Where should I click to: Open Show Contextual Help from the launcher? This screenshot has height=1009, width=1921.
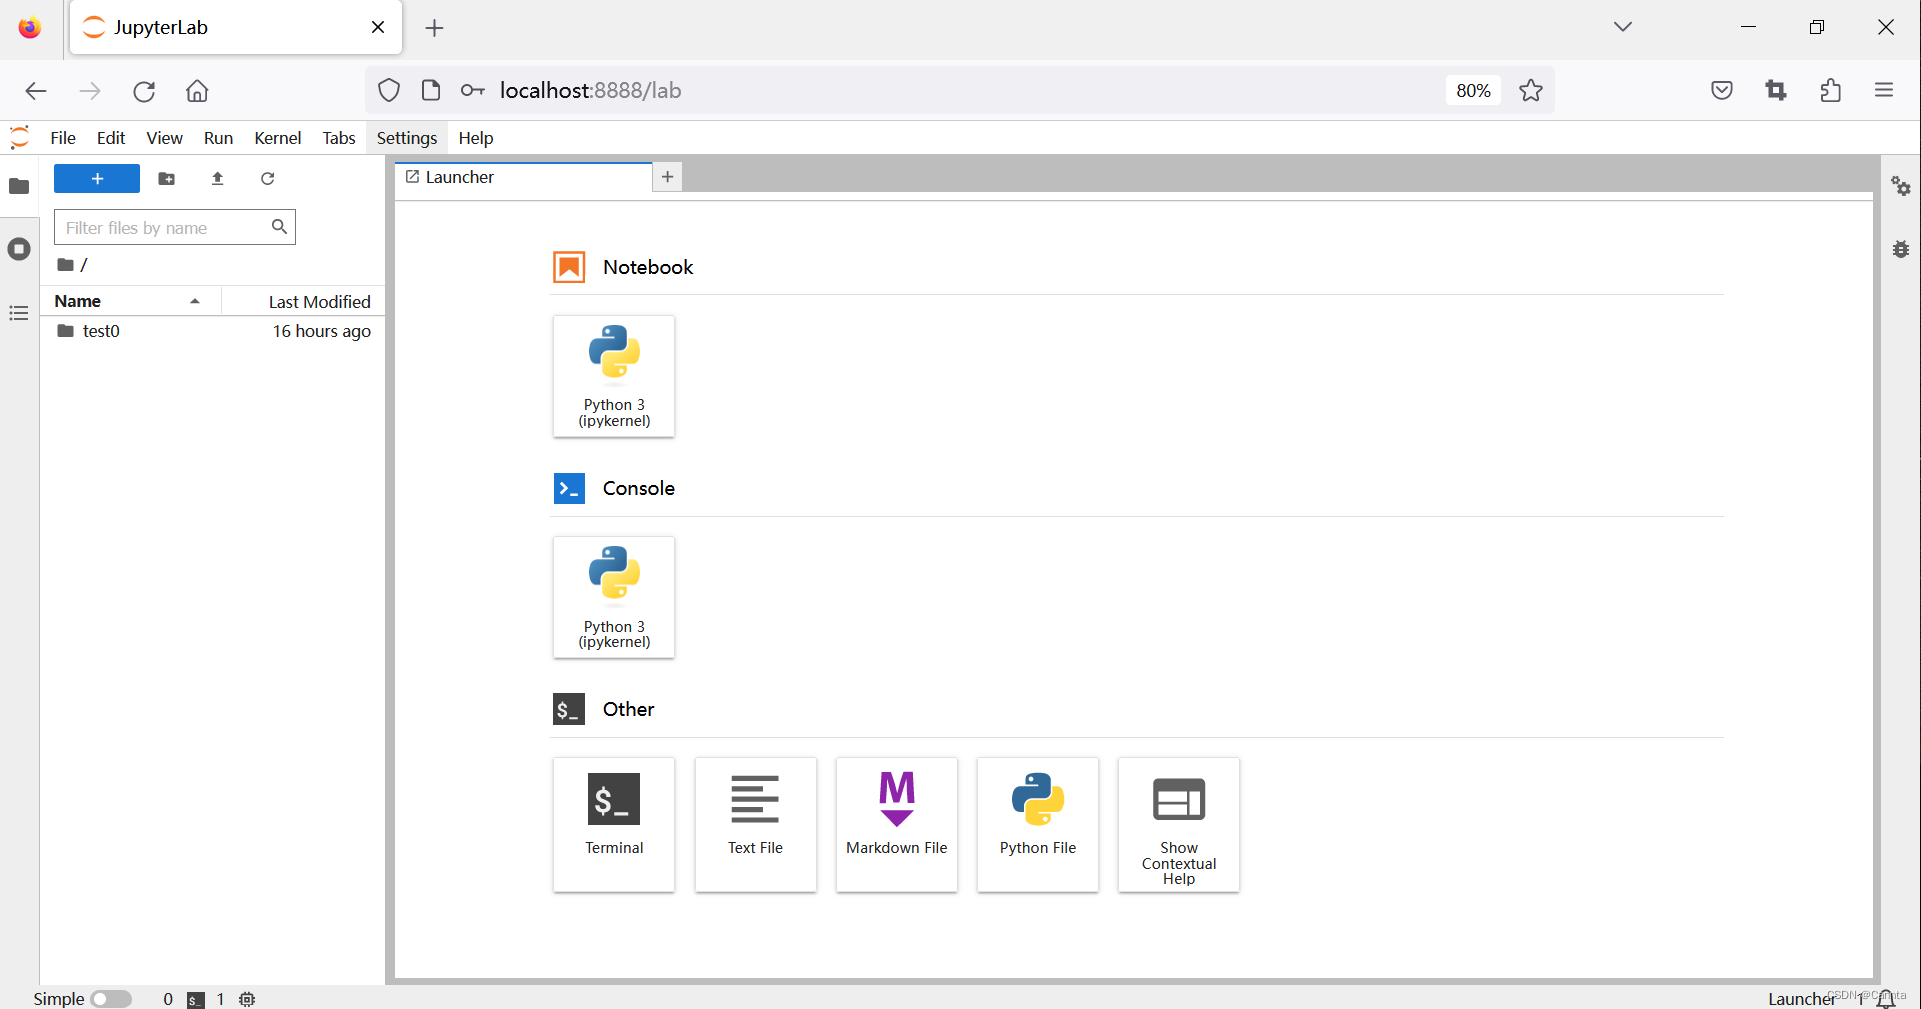point(1177,824)
